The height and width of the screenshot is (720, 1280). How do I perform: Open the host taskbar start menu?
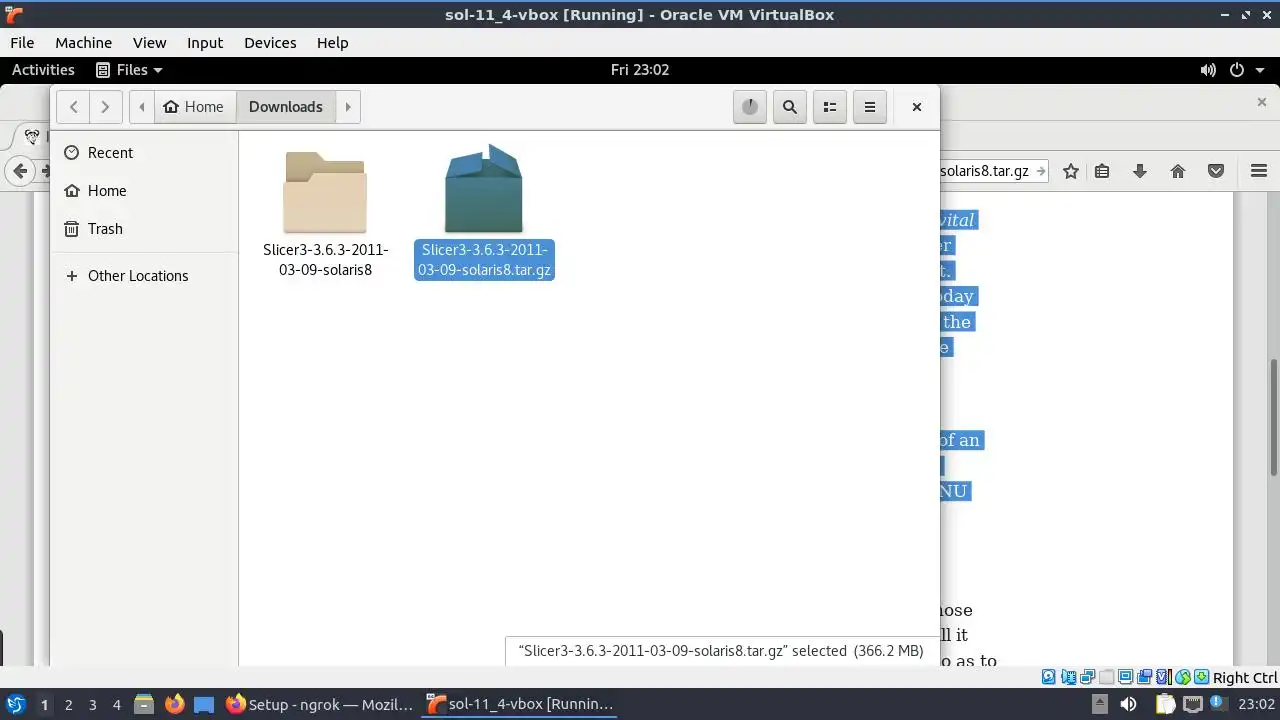15,704
